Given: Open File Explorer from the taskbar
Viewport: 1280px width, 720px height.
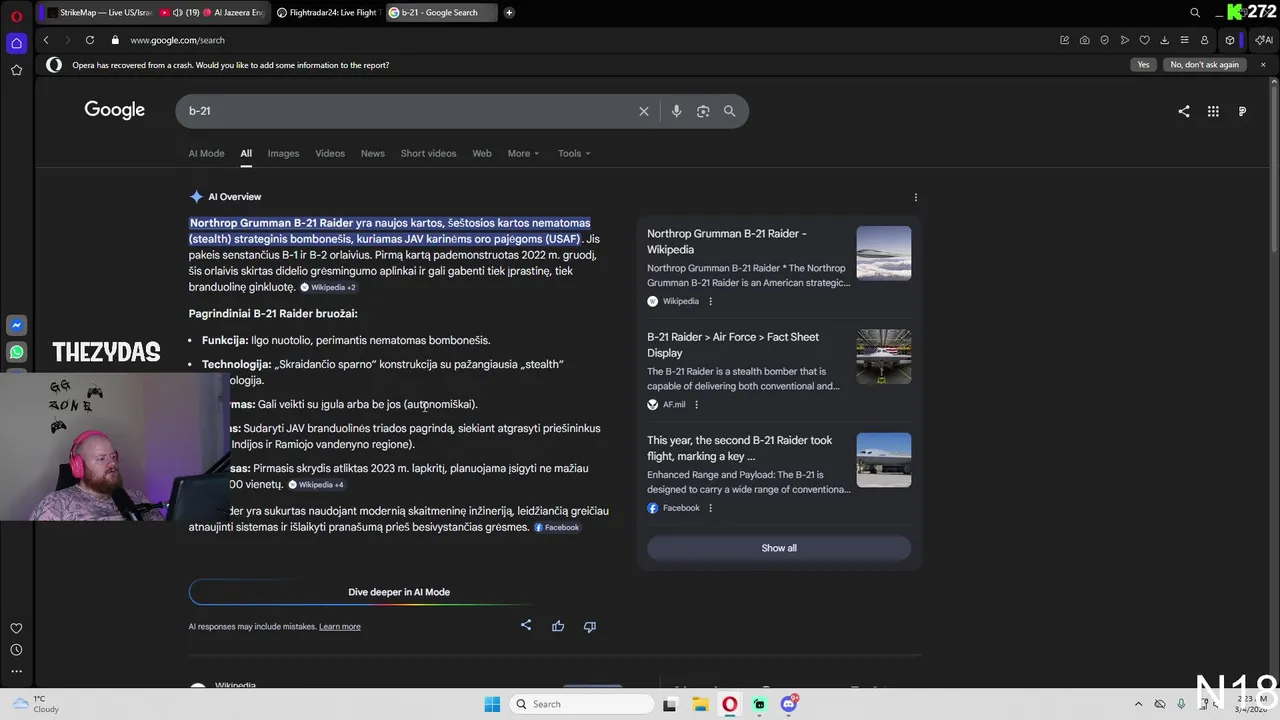Looking at the screenshot, I should click(700, 704).
